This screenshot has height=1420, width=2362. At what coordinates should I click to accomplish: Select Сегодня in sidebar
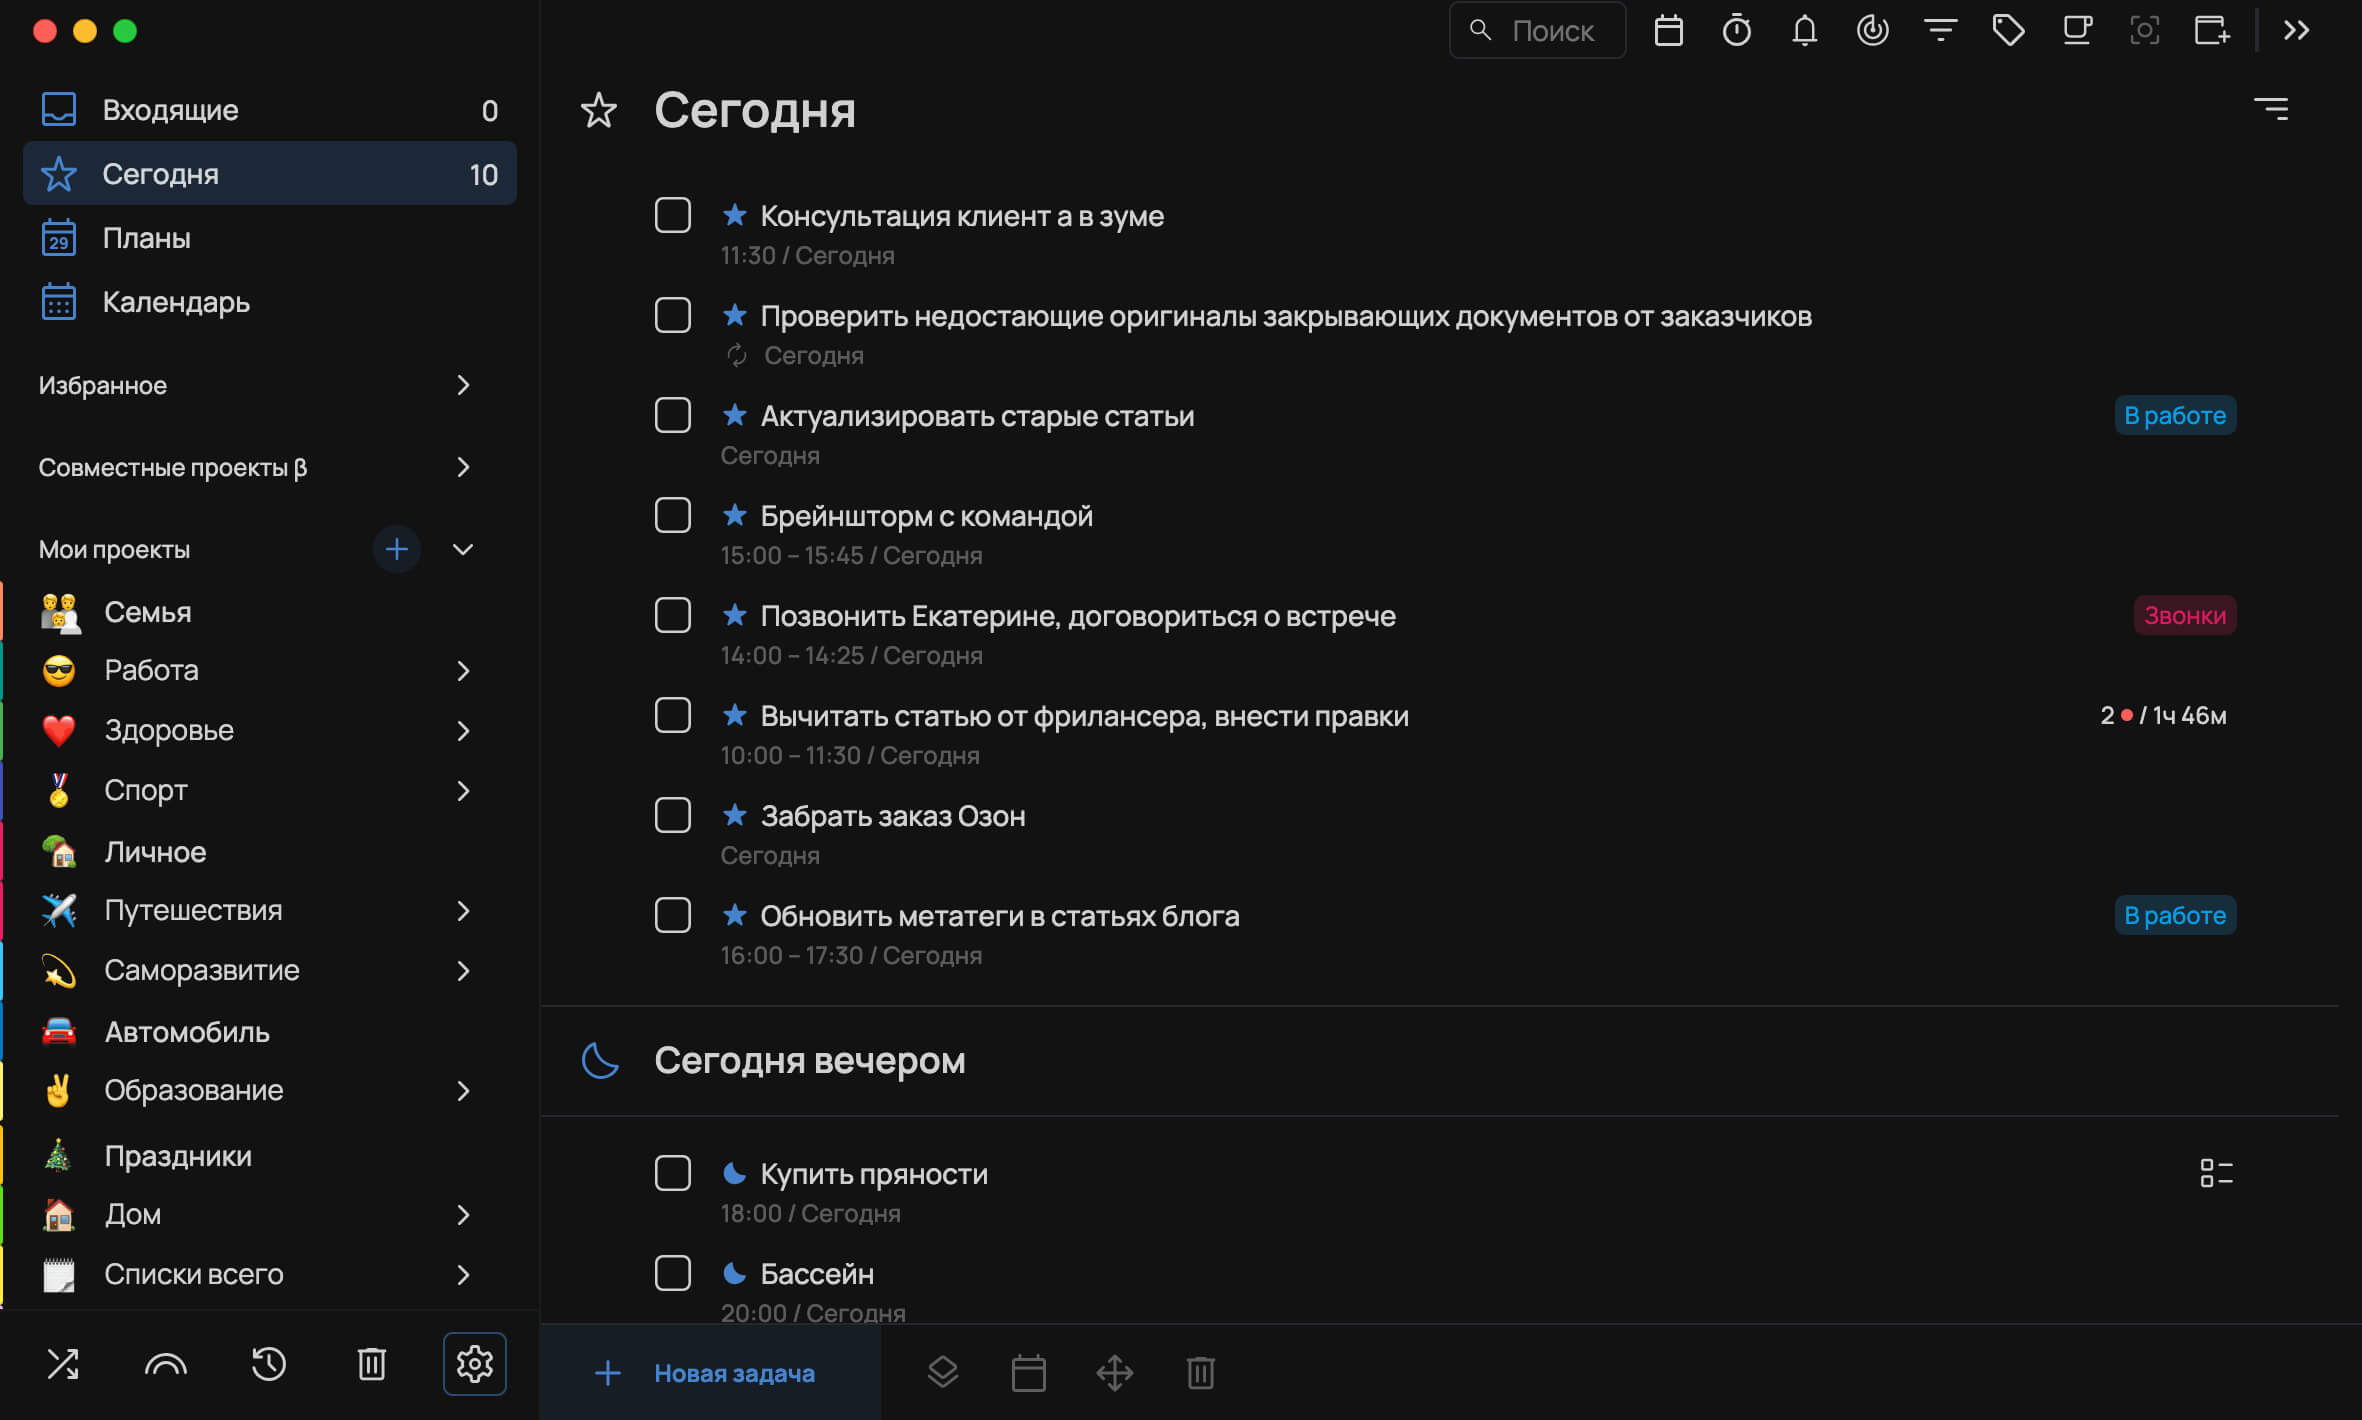pos(269,174)
